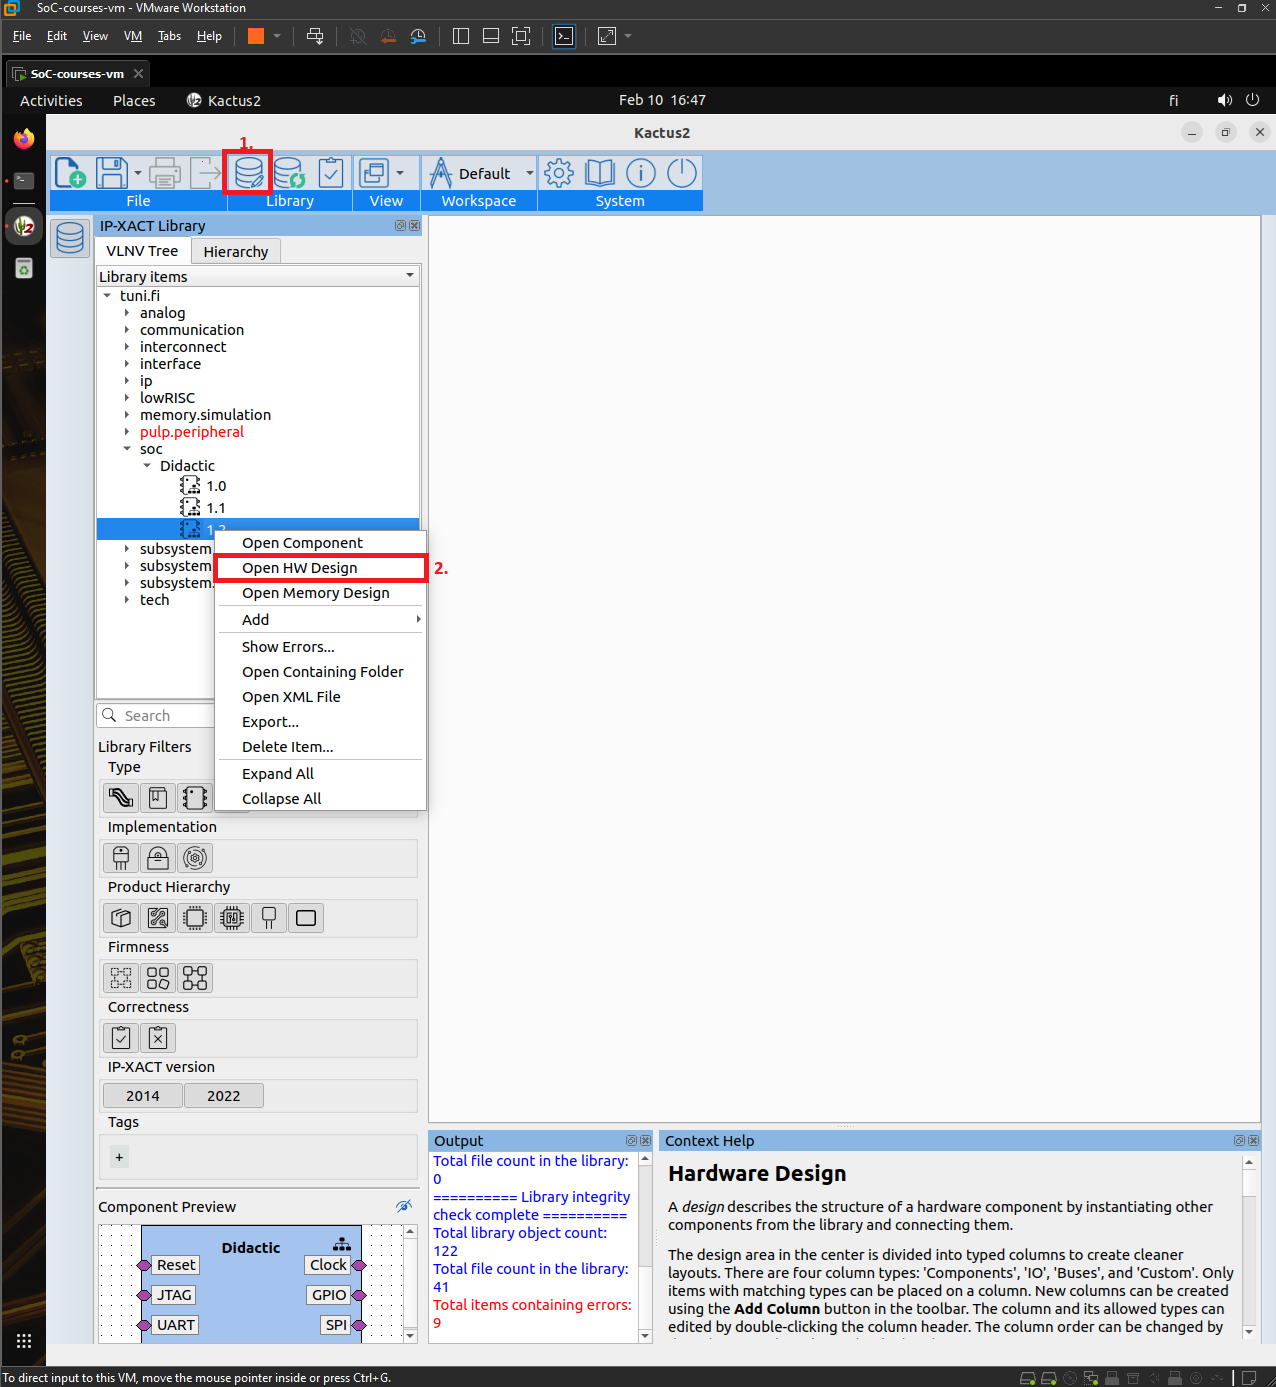
Task: Open the Default workspace dropdown
Action: point(529,173)
